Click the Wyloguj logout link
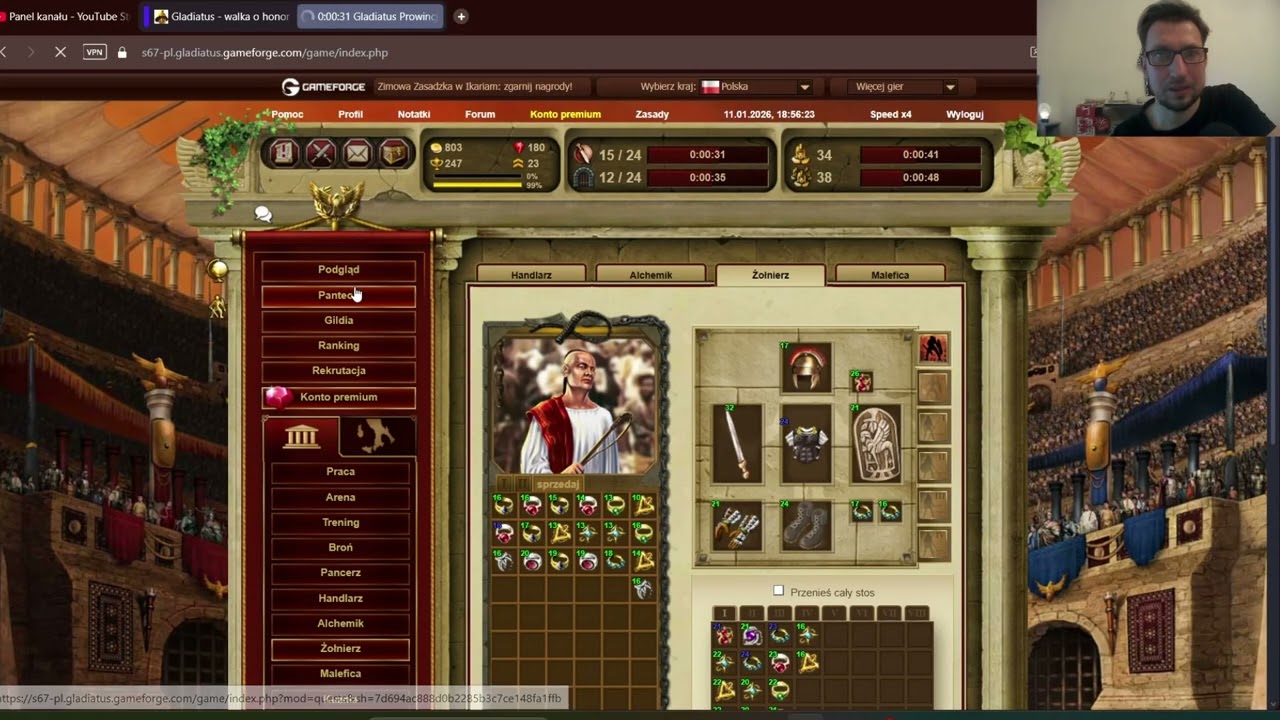Viewport: 1280px width, 720px height. pyautogui.click(x=965, y=114)
